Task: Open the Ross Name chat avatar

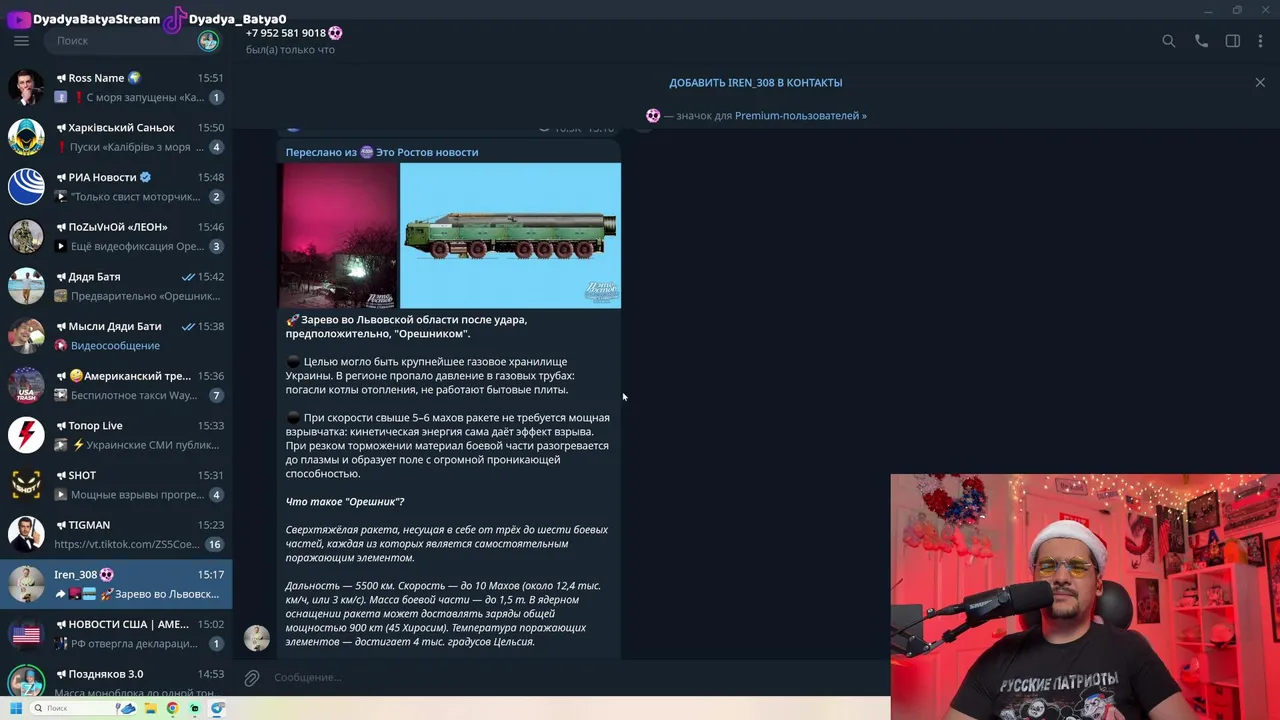Action: coord(27,87)
